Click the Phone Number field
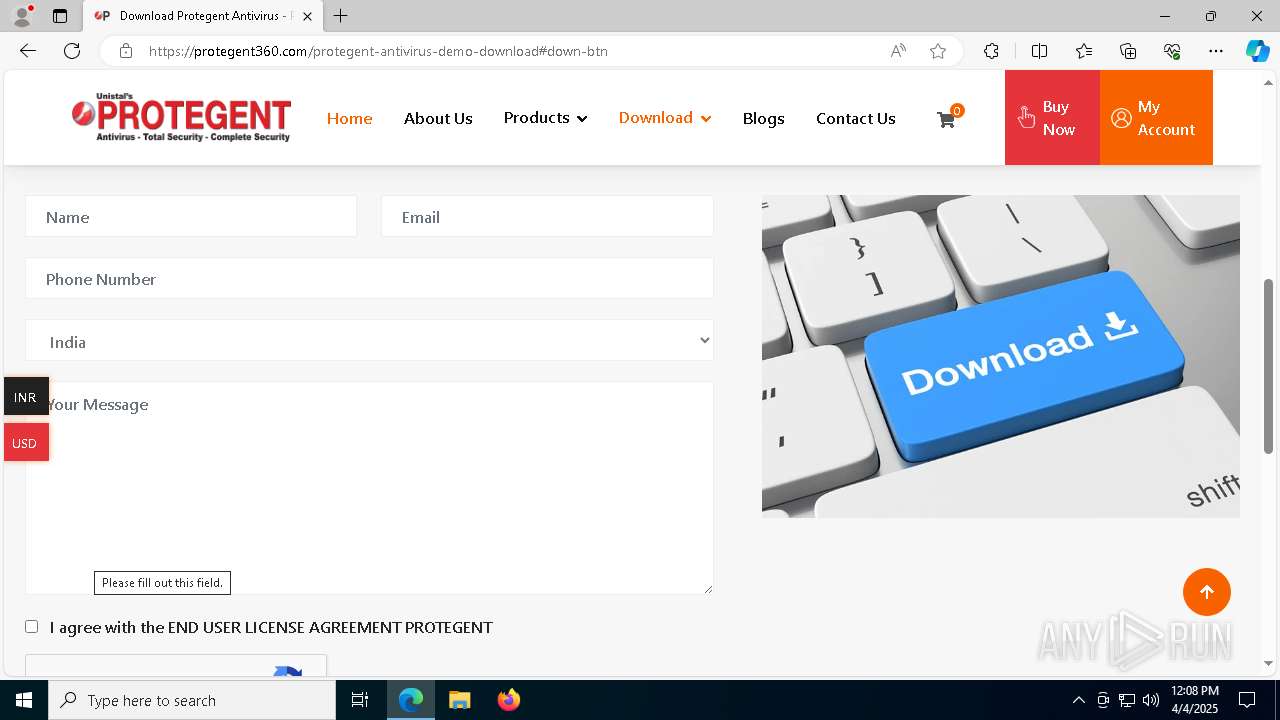1280x720 pixels. coord(369,278)
